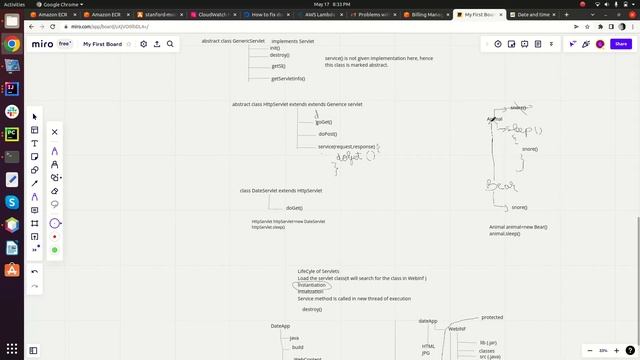Image resolution: width=640 pixels, height=360 pixels.
Task: Open Skype from the Ubuntu dock
Action: pos(12,202)
